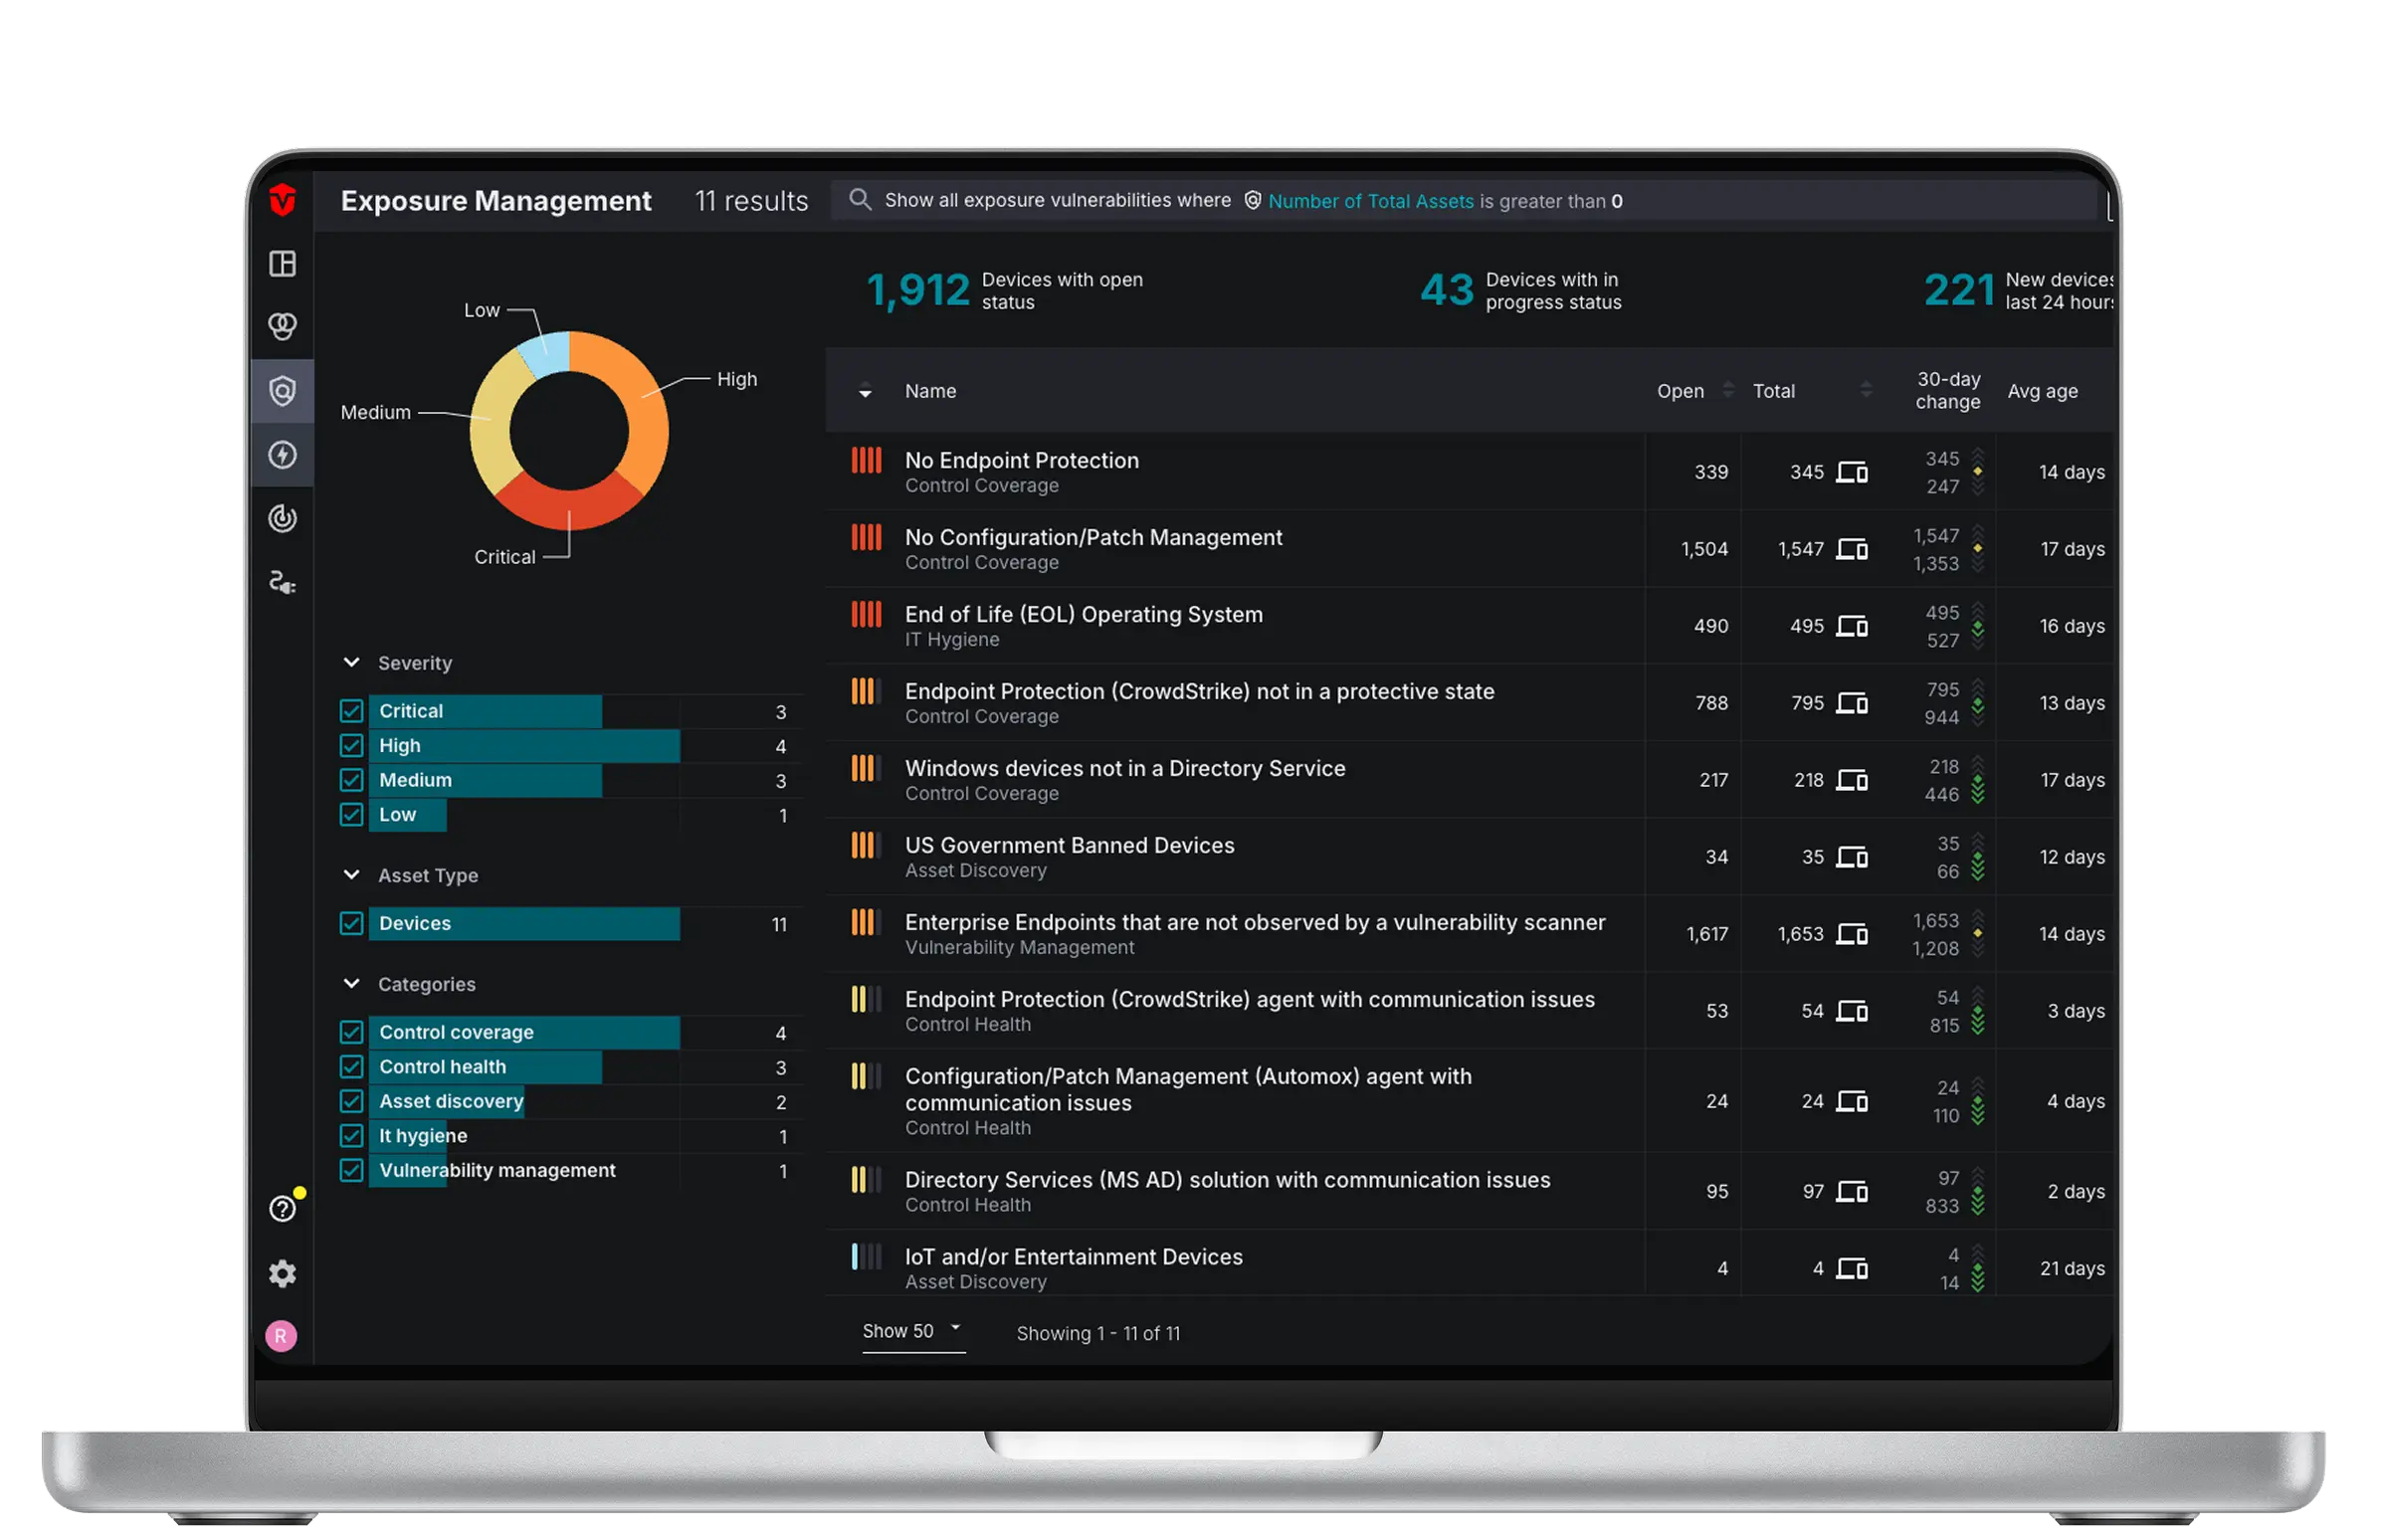2384x1540 pixels.
Task: Click devices icon in No Configuration/Patch Management row
Action: (1852, 549)
